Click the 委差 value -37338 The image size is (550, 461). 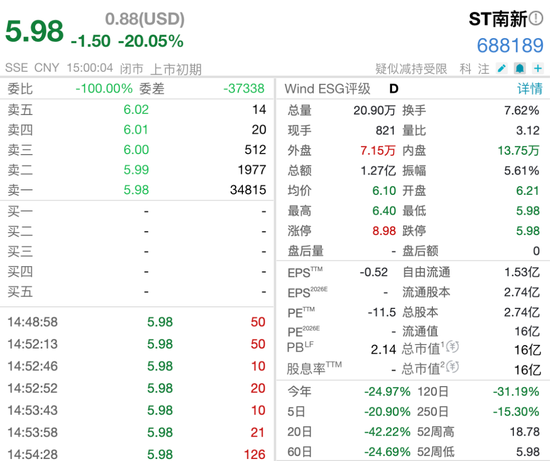(x=244, y=88)
